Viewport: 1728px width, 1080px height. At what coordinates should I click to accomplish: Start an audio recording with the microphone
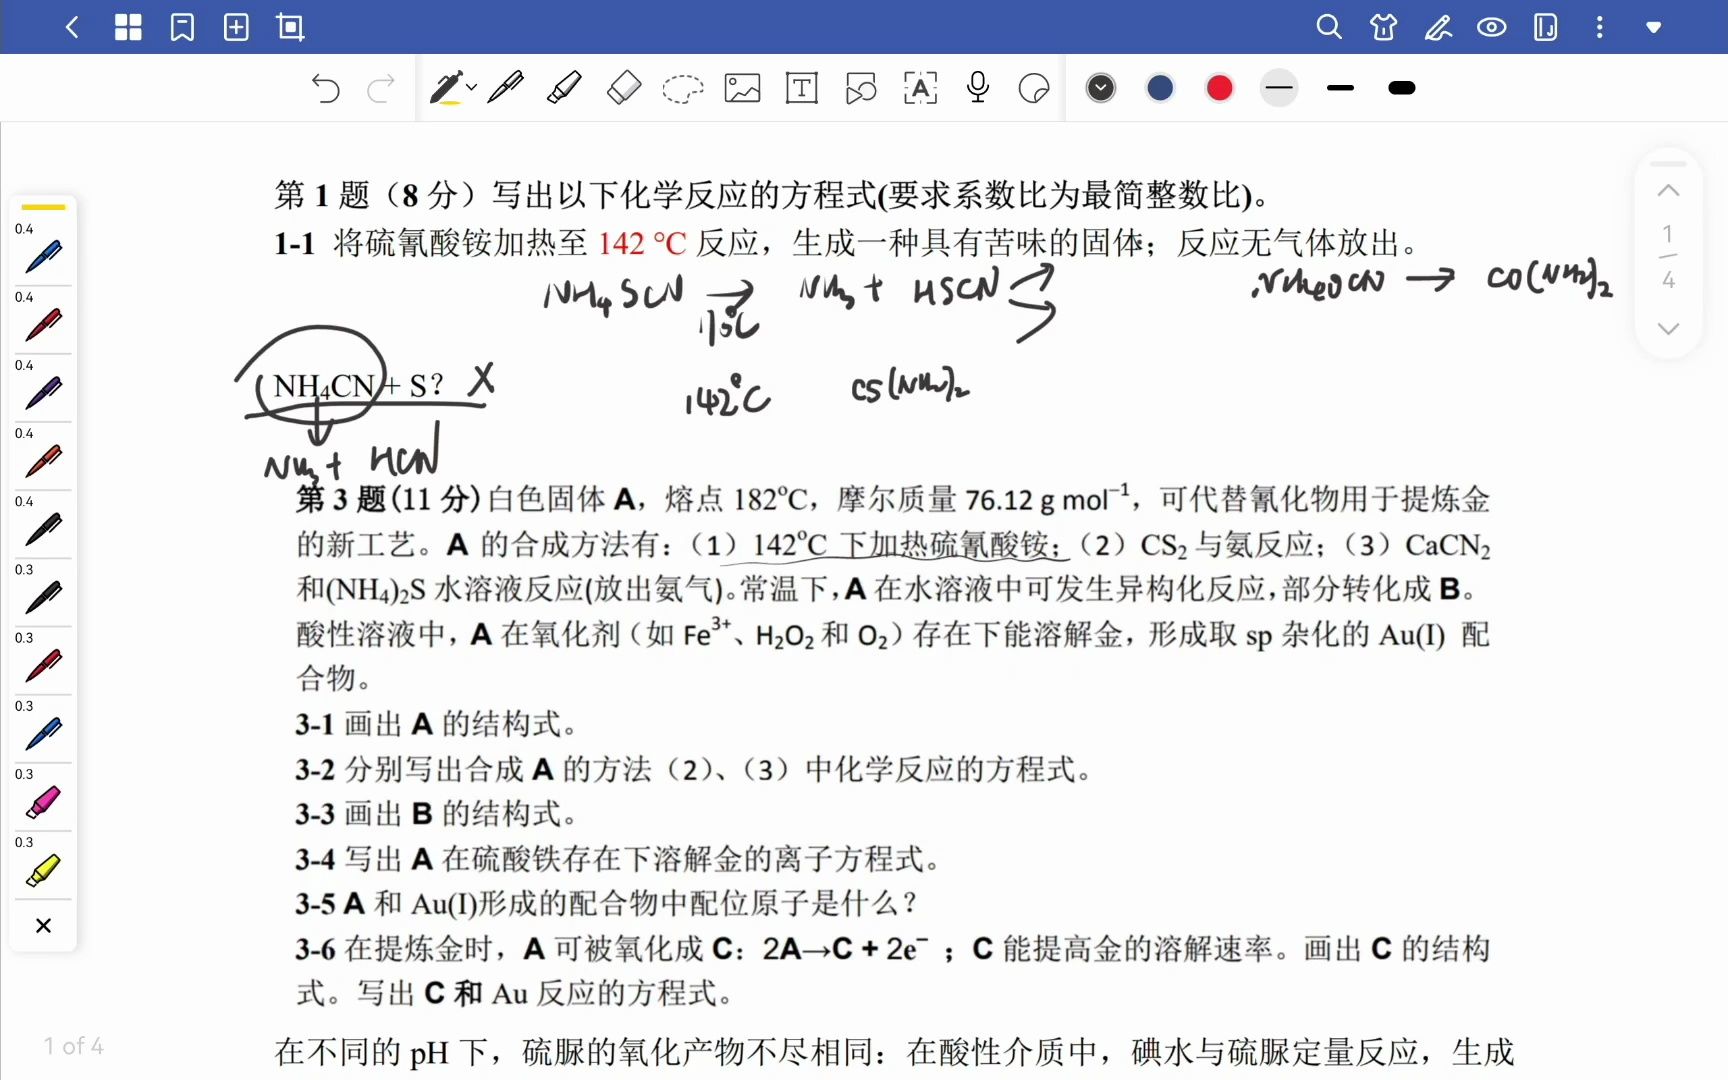coord(977,88)
